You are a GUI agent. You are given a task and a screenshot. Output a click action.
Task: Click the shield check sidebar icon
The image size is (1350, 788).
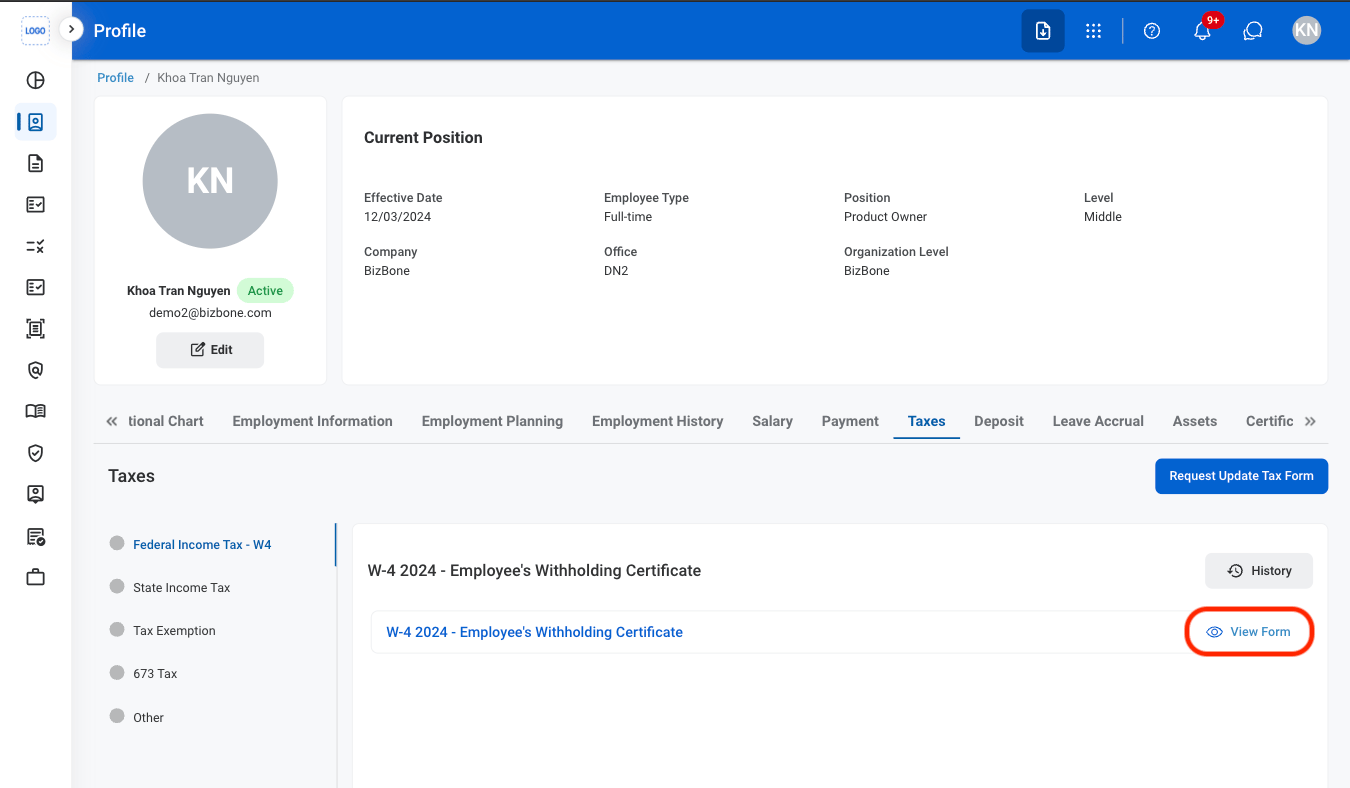point(36,453)
